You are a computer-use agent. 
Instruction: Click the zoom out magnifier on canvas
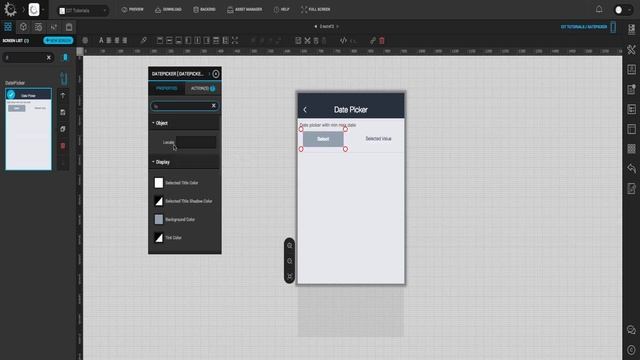pos(289,261)
